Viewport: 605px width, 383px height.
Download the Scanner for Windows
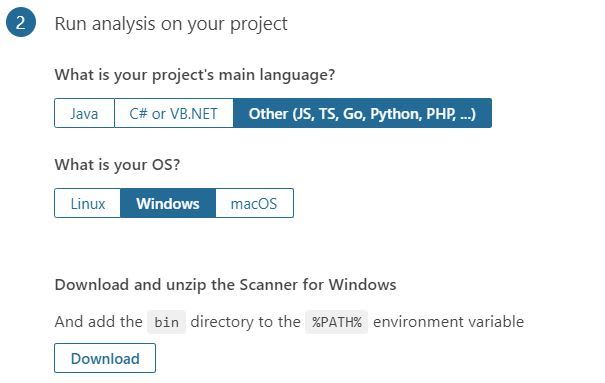click(x=105, y=358)
